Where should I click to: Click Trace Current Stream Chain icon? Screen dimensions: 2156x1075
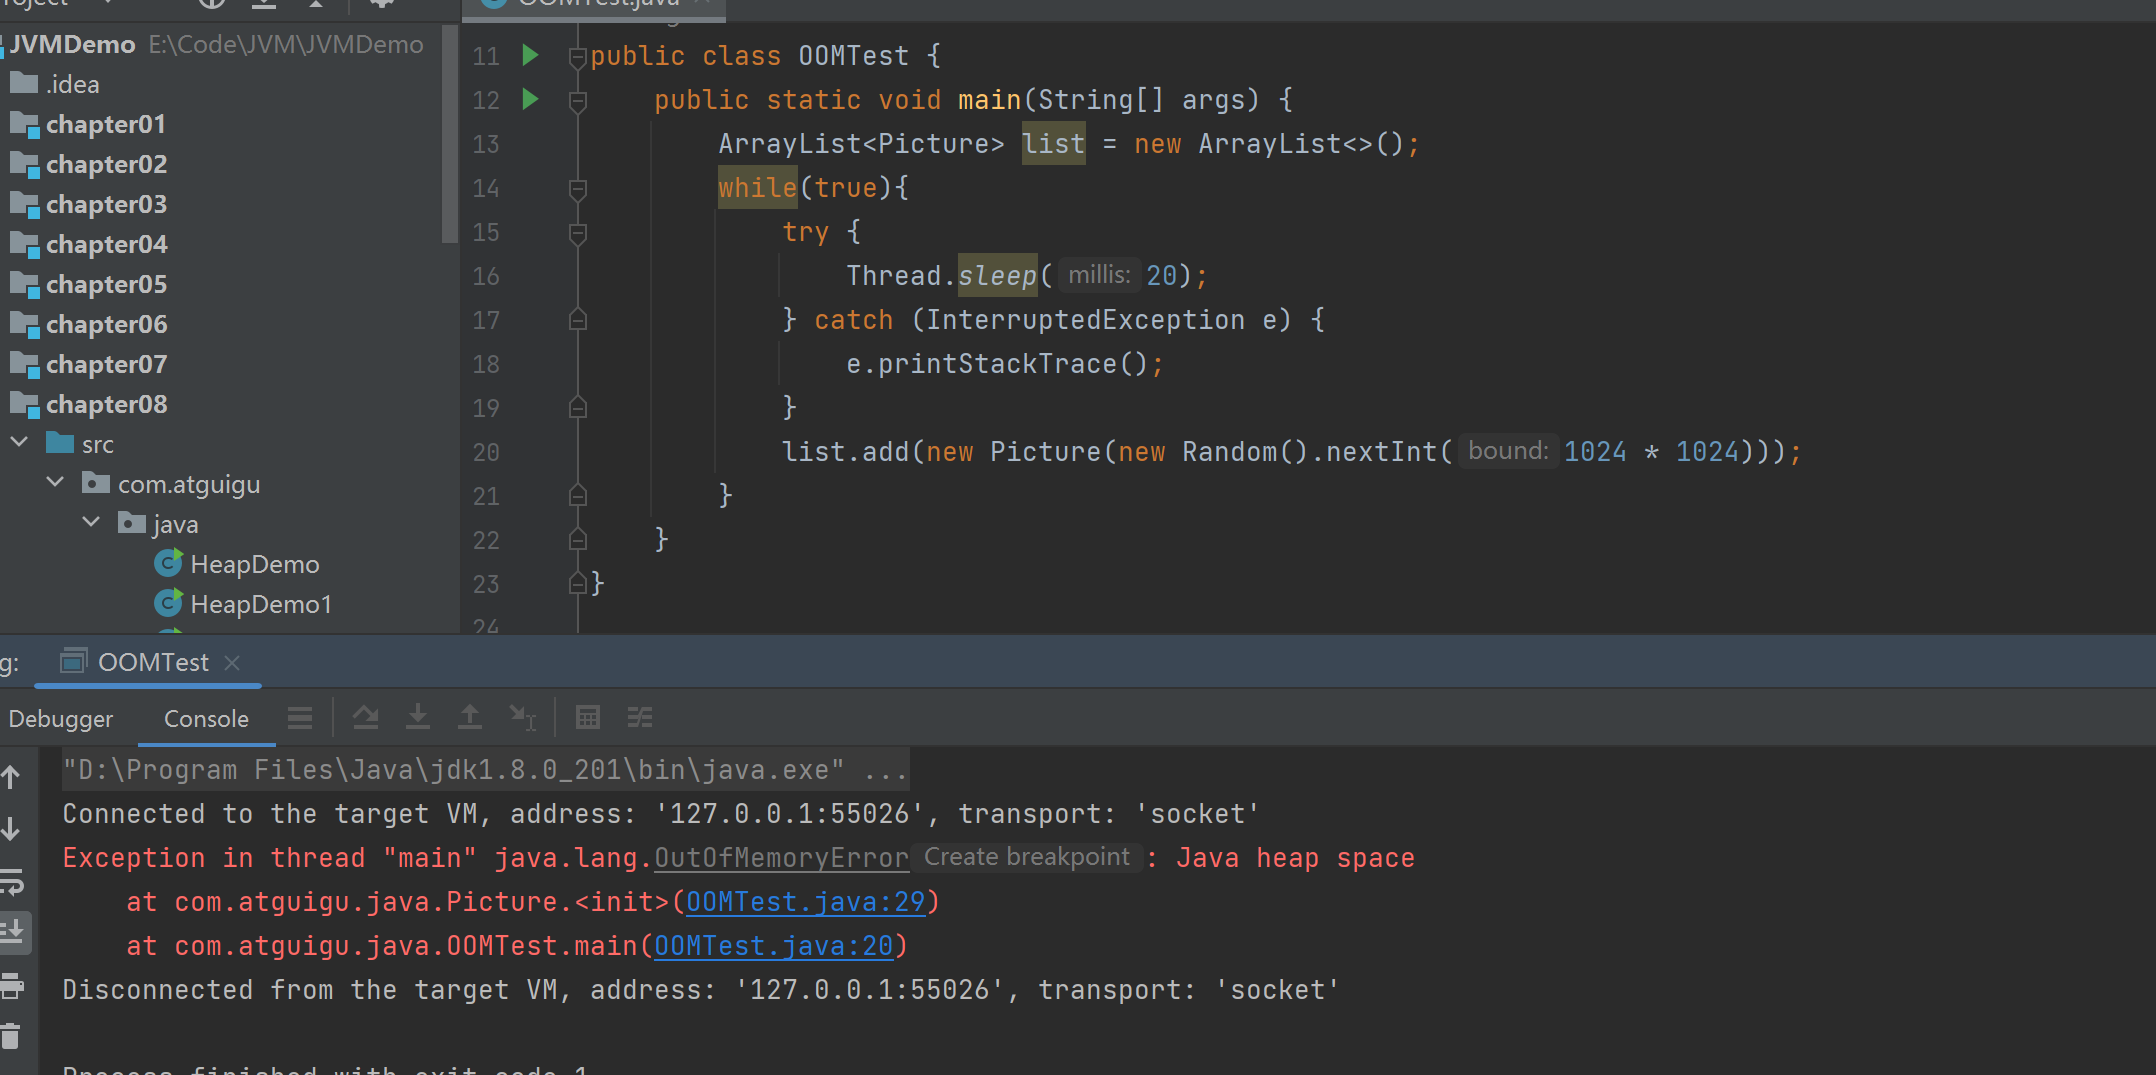click(x=640, y=717)
